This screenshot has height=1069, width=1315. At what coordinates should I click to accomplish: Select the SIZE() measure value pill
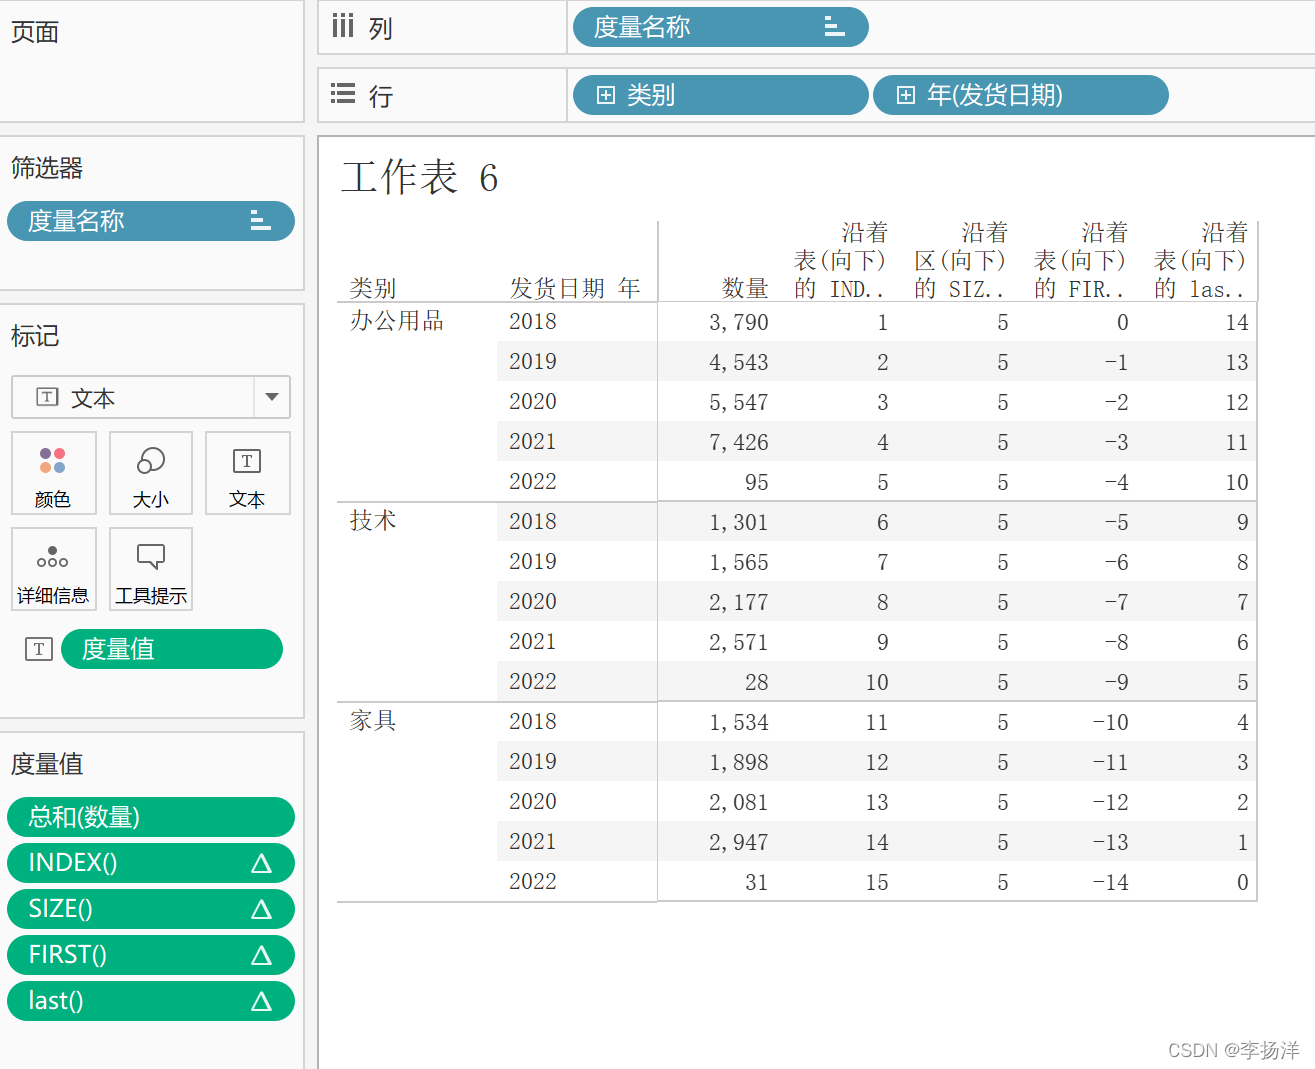click(x=151, y=909)
